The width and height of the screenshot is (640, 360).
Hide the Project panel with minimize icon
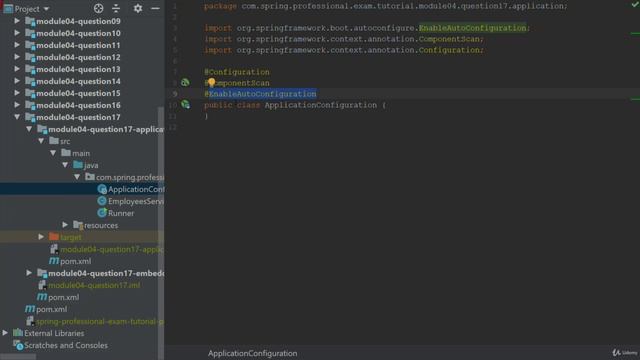155,8
